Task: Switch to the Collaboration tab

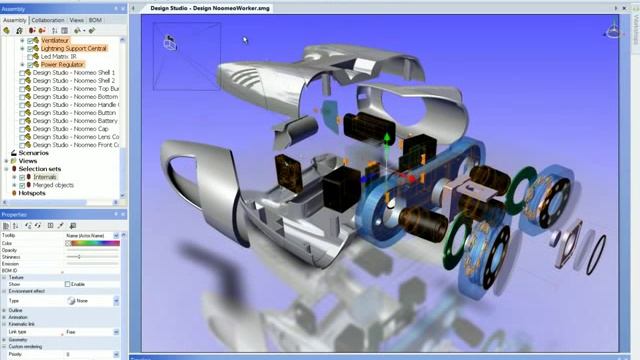Action: click(x=48, y=20)
